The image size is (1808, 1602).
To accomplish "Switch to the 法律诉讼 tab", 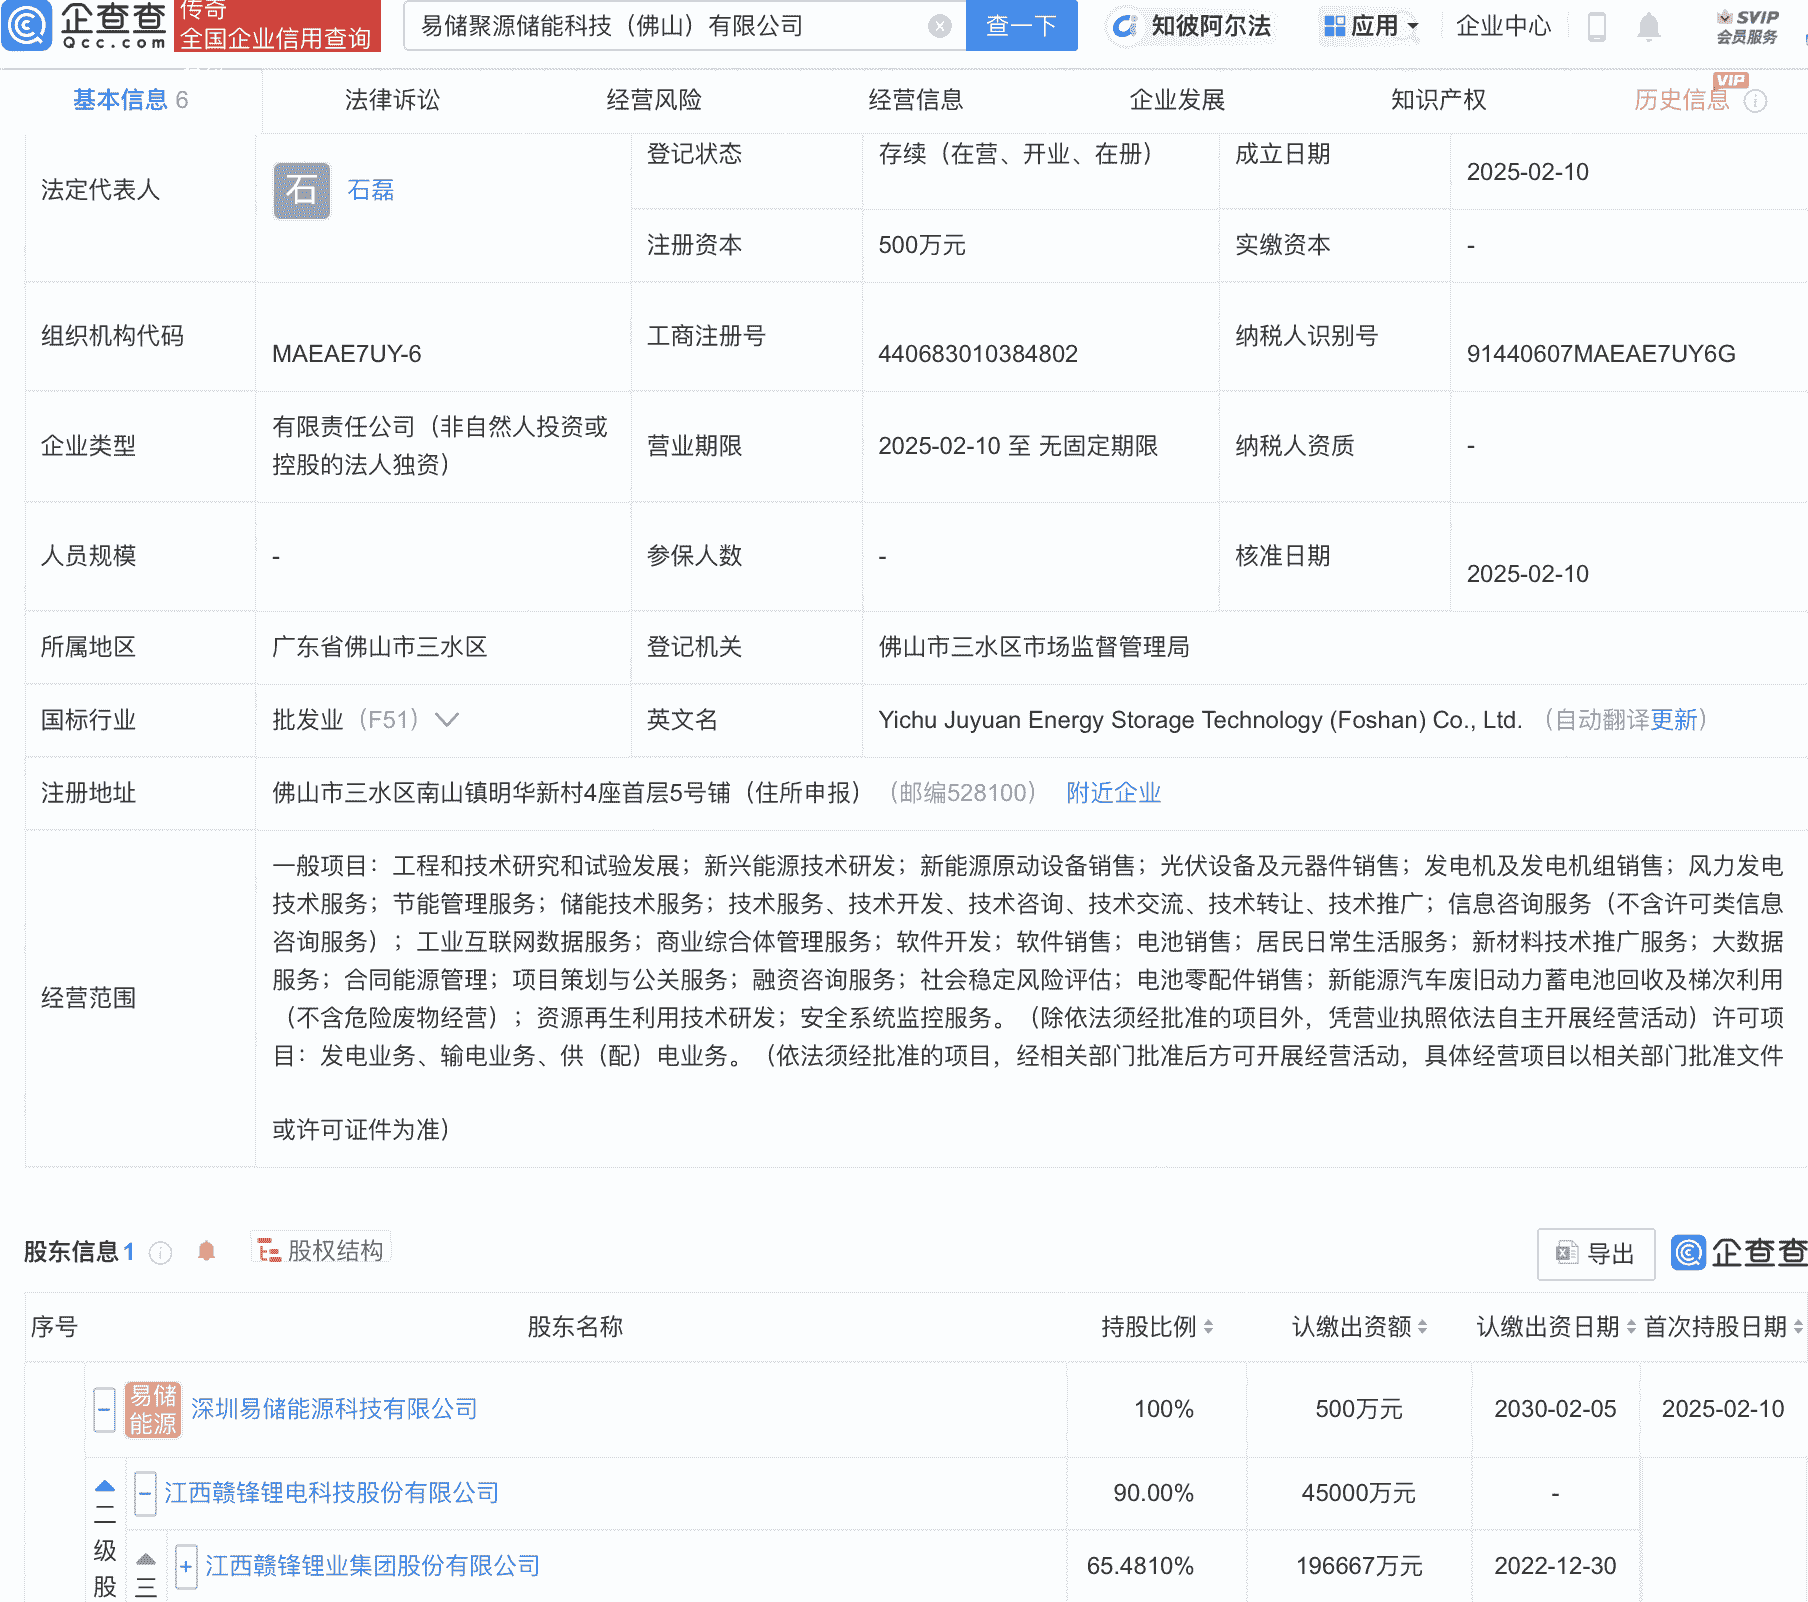I will (392, 99).
